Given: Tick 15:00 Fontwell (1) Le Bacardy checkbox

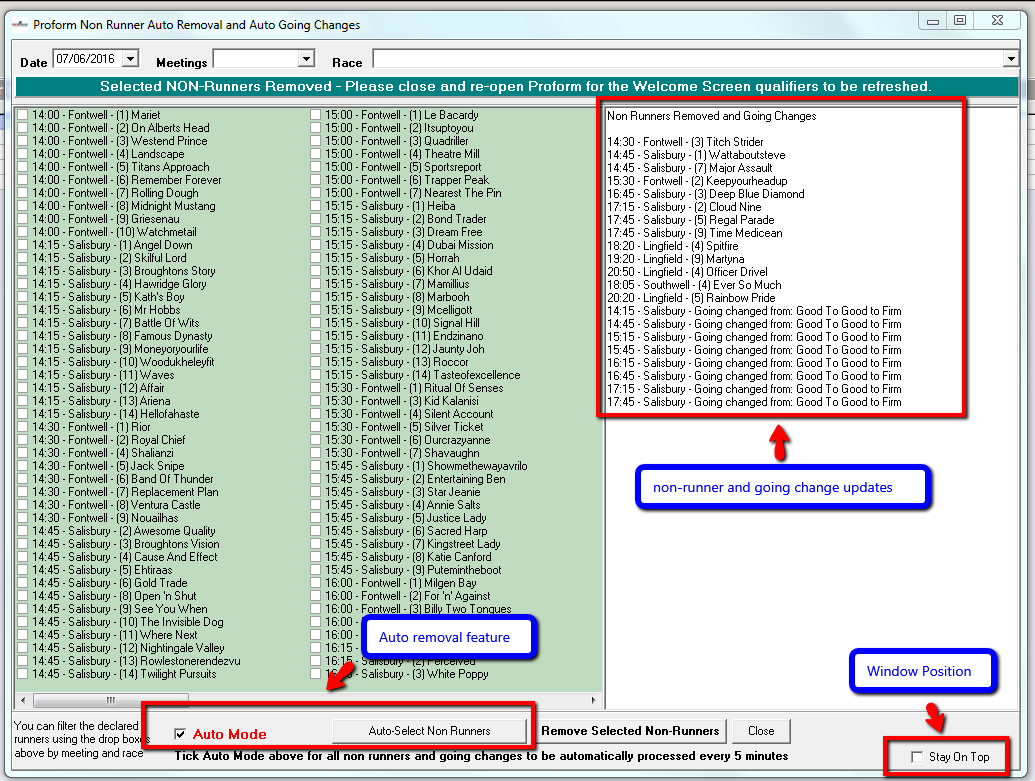Looking at the screenshot, I should [316, 115].
